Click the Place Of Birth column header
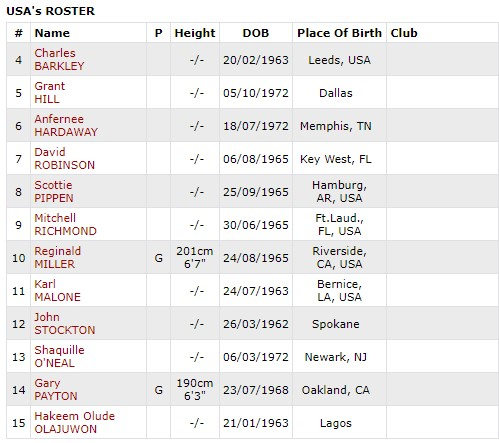499x443 pixels. click(x=339, y=33)
